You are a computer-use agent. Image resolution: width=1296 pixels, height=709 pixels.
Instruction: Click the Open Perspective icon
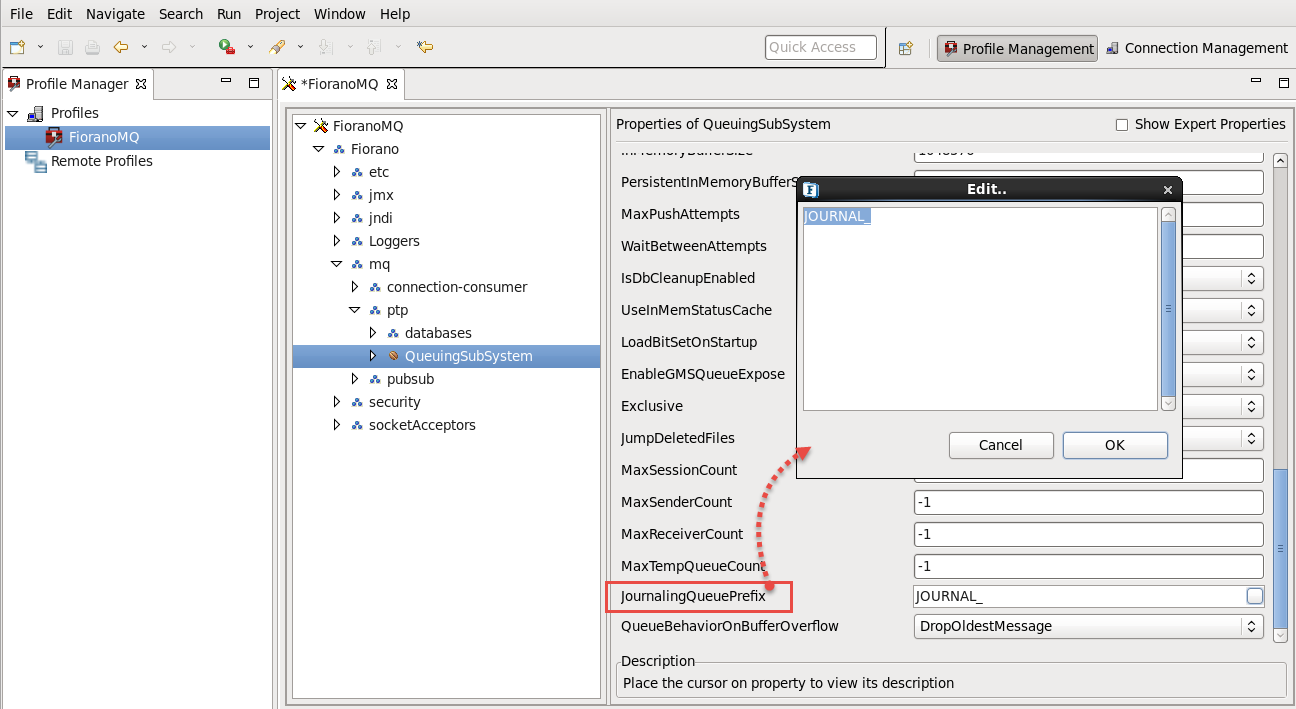pyautogui.click(x=905, y=48)
